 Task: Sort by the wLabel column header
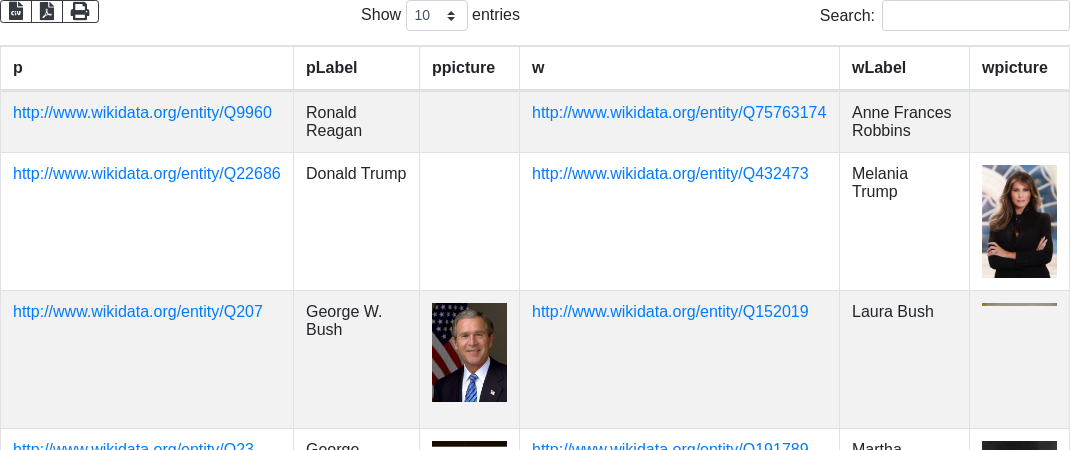coord(904,68)
